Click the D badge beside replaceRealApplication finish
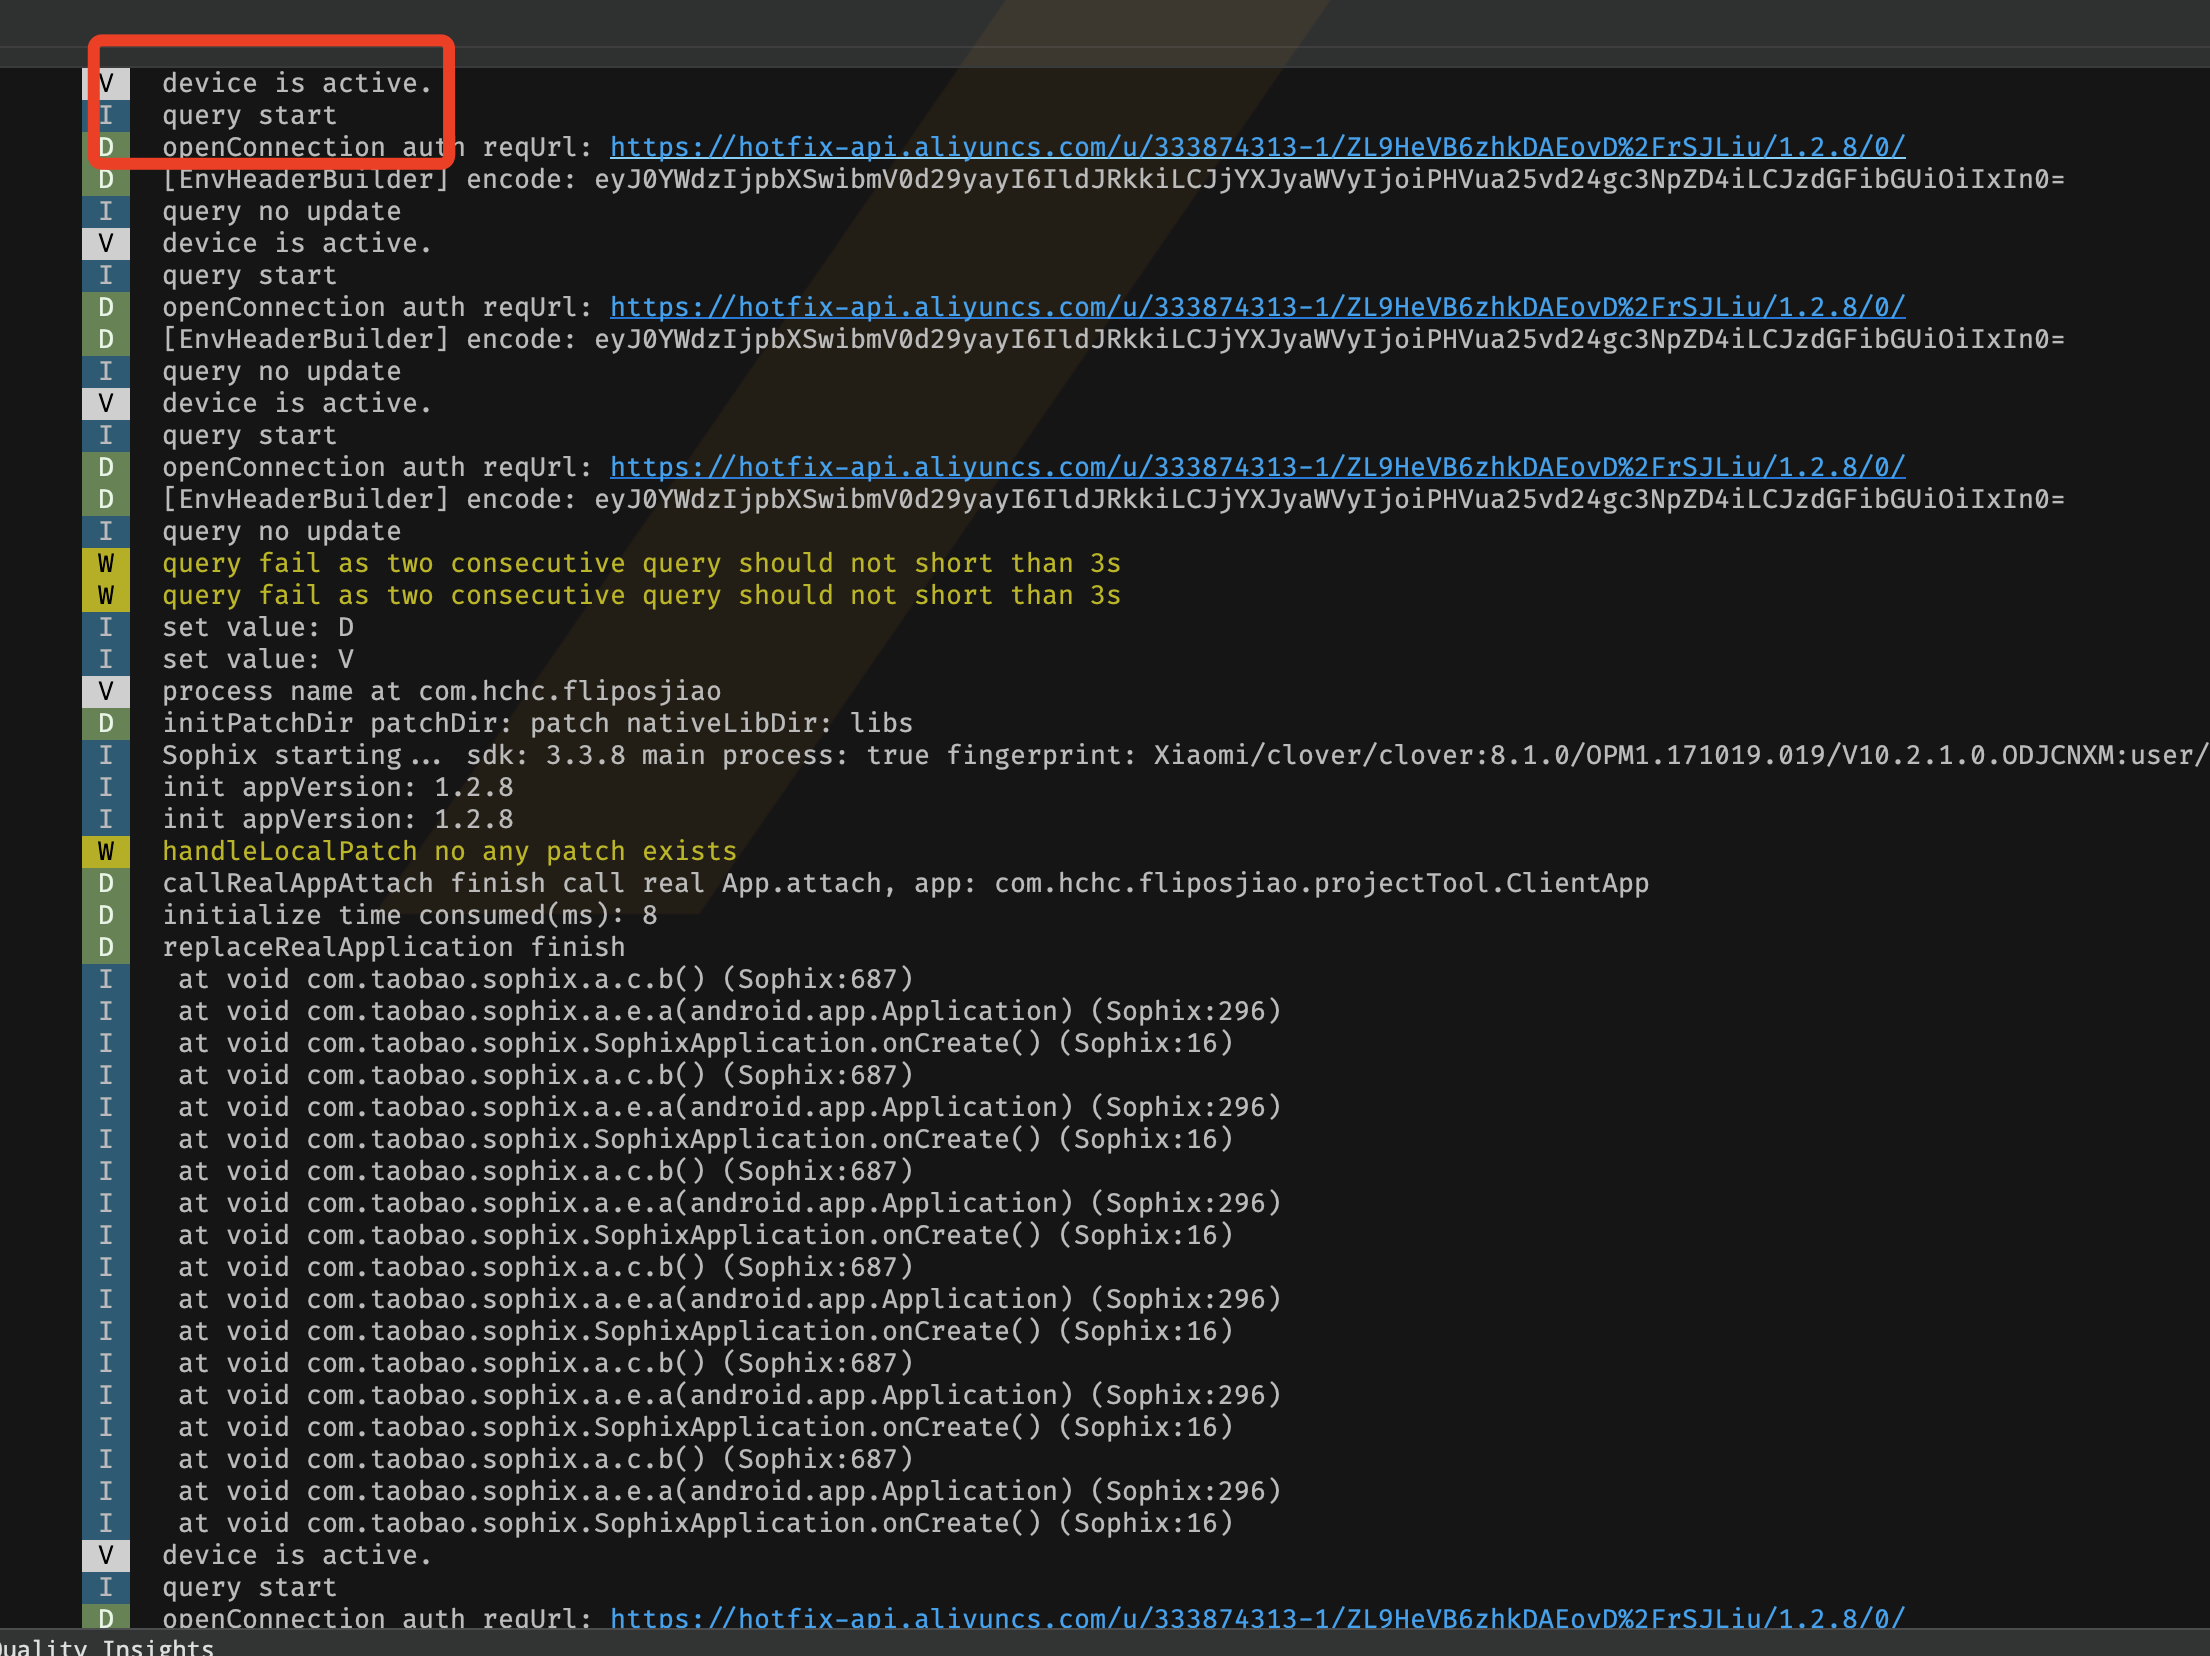The image size is (2210, 1656). 105,947
